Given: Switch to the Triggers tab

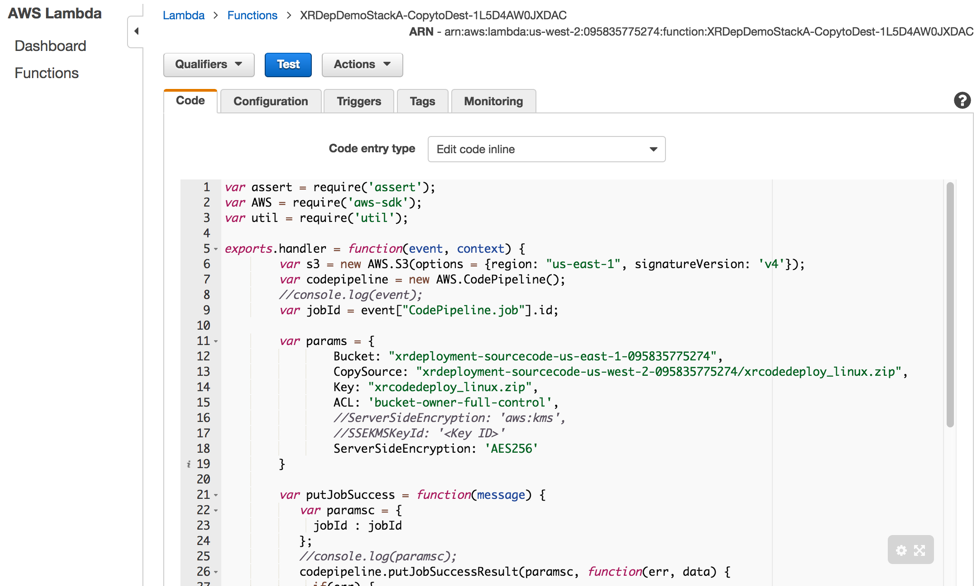Looking at the screenshot, I should 359,101.
